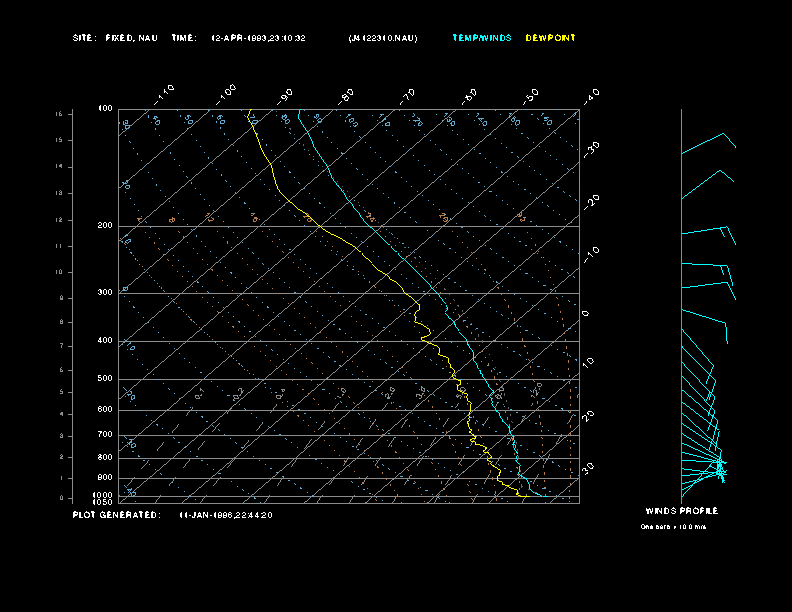Click the wind barb scale note
Viewport: 792px width, 612px height.
[673, 526]
